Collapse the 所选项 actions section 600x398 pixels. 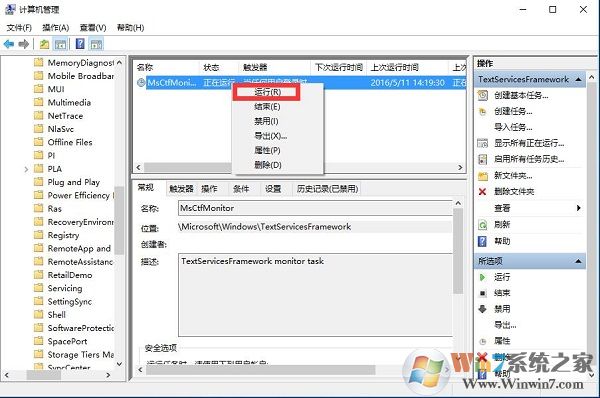(578, 261)
